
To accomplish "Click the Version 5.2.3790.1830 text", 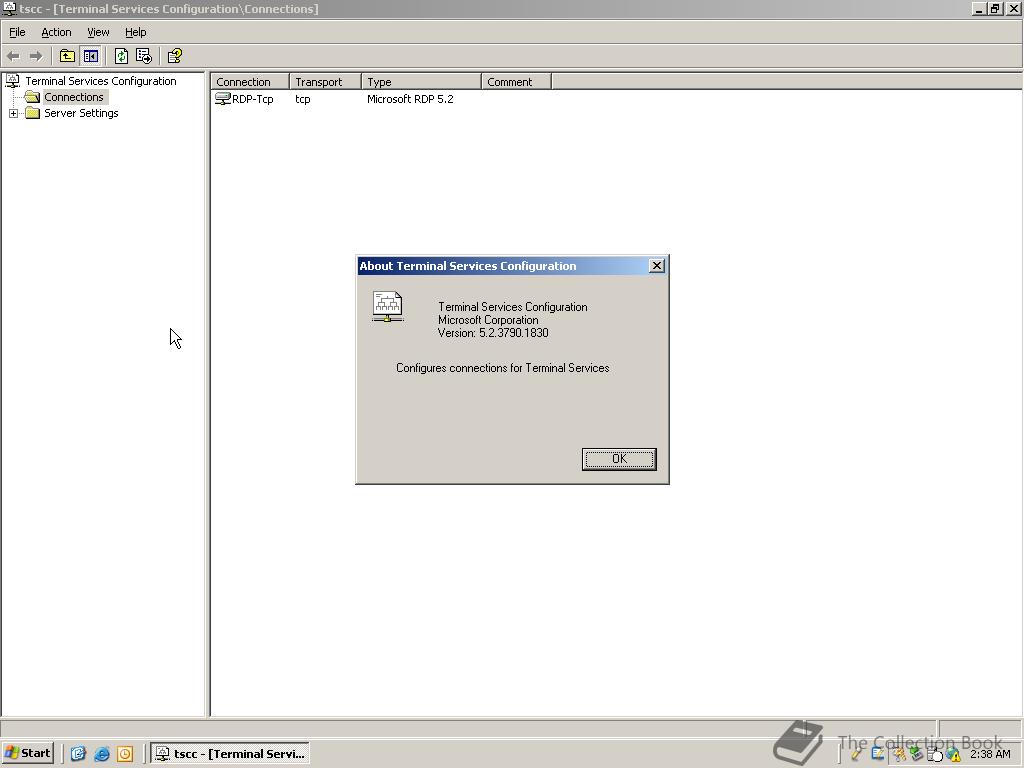I will click(493, 333).
